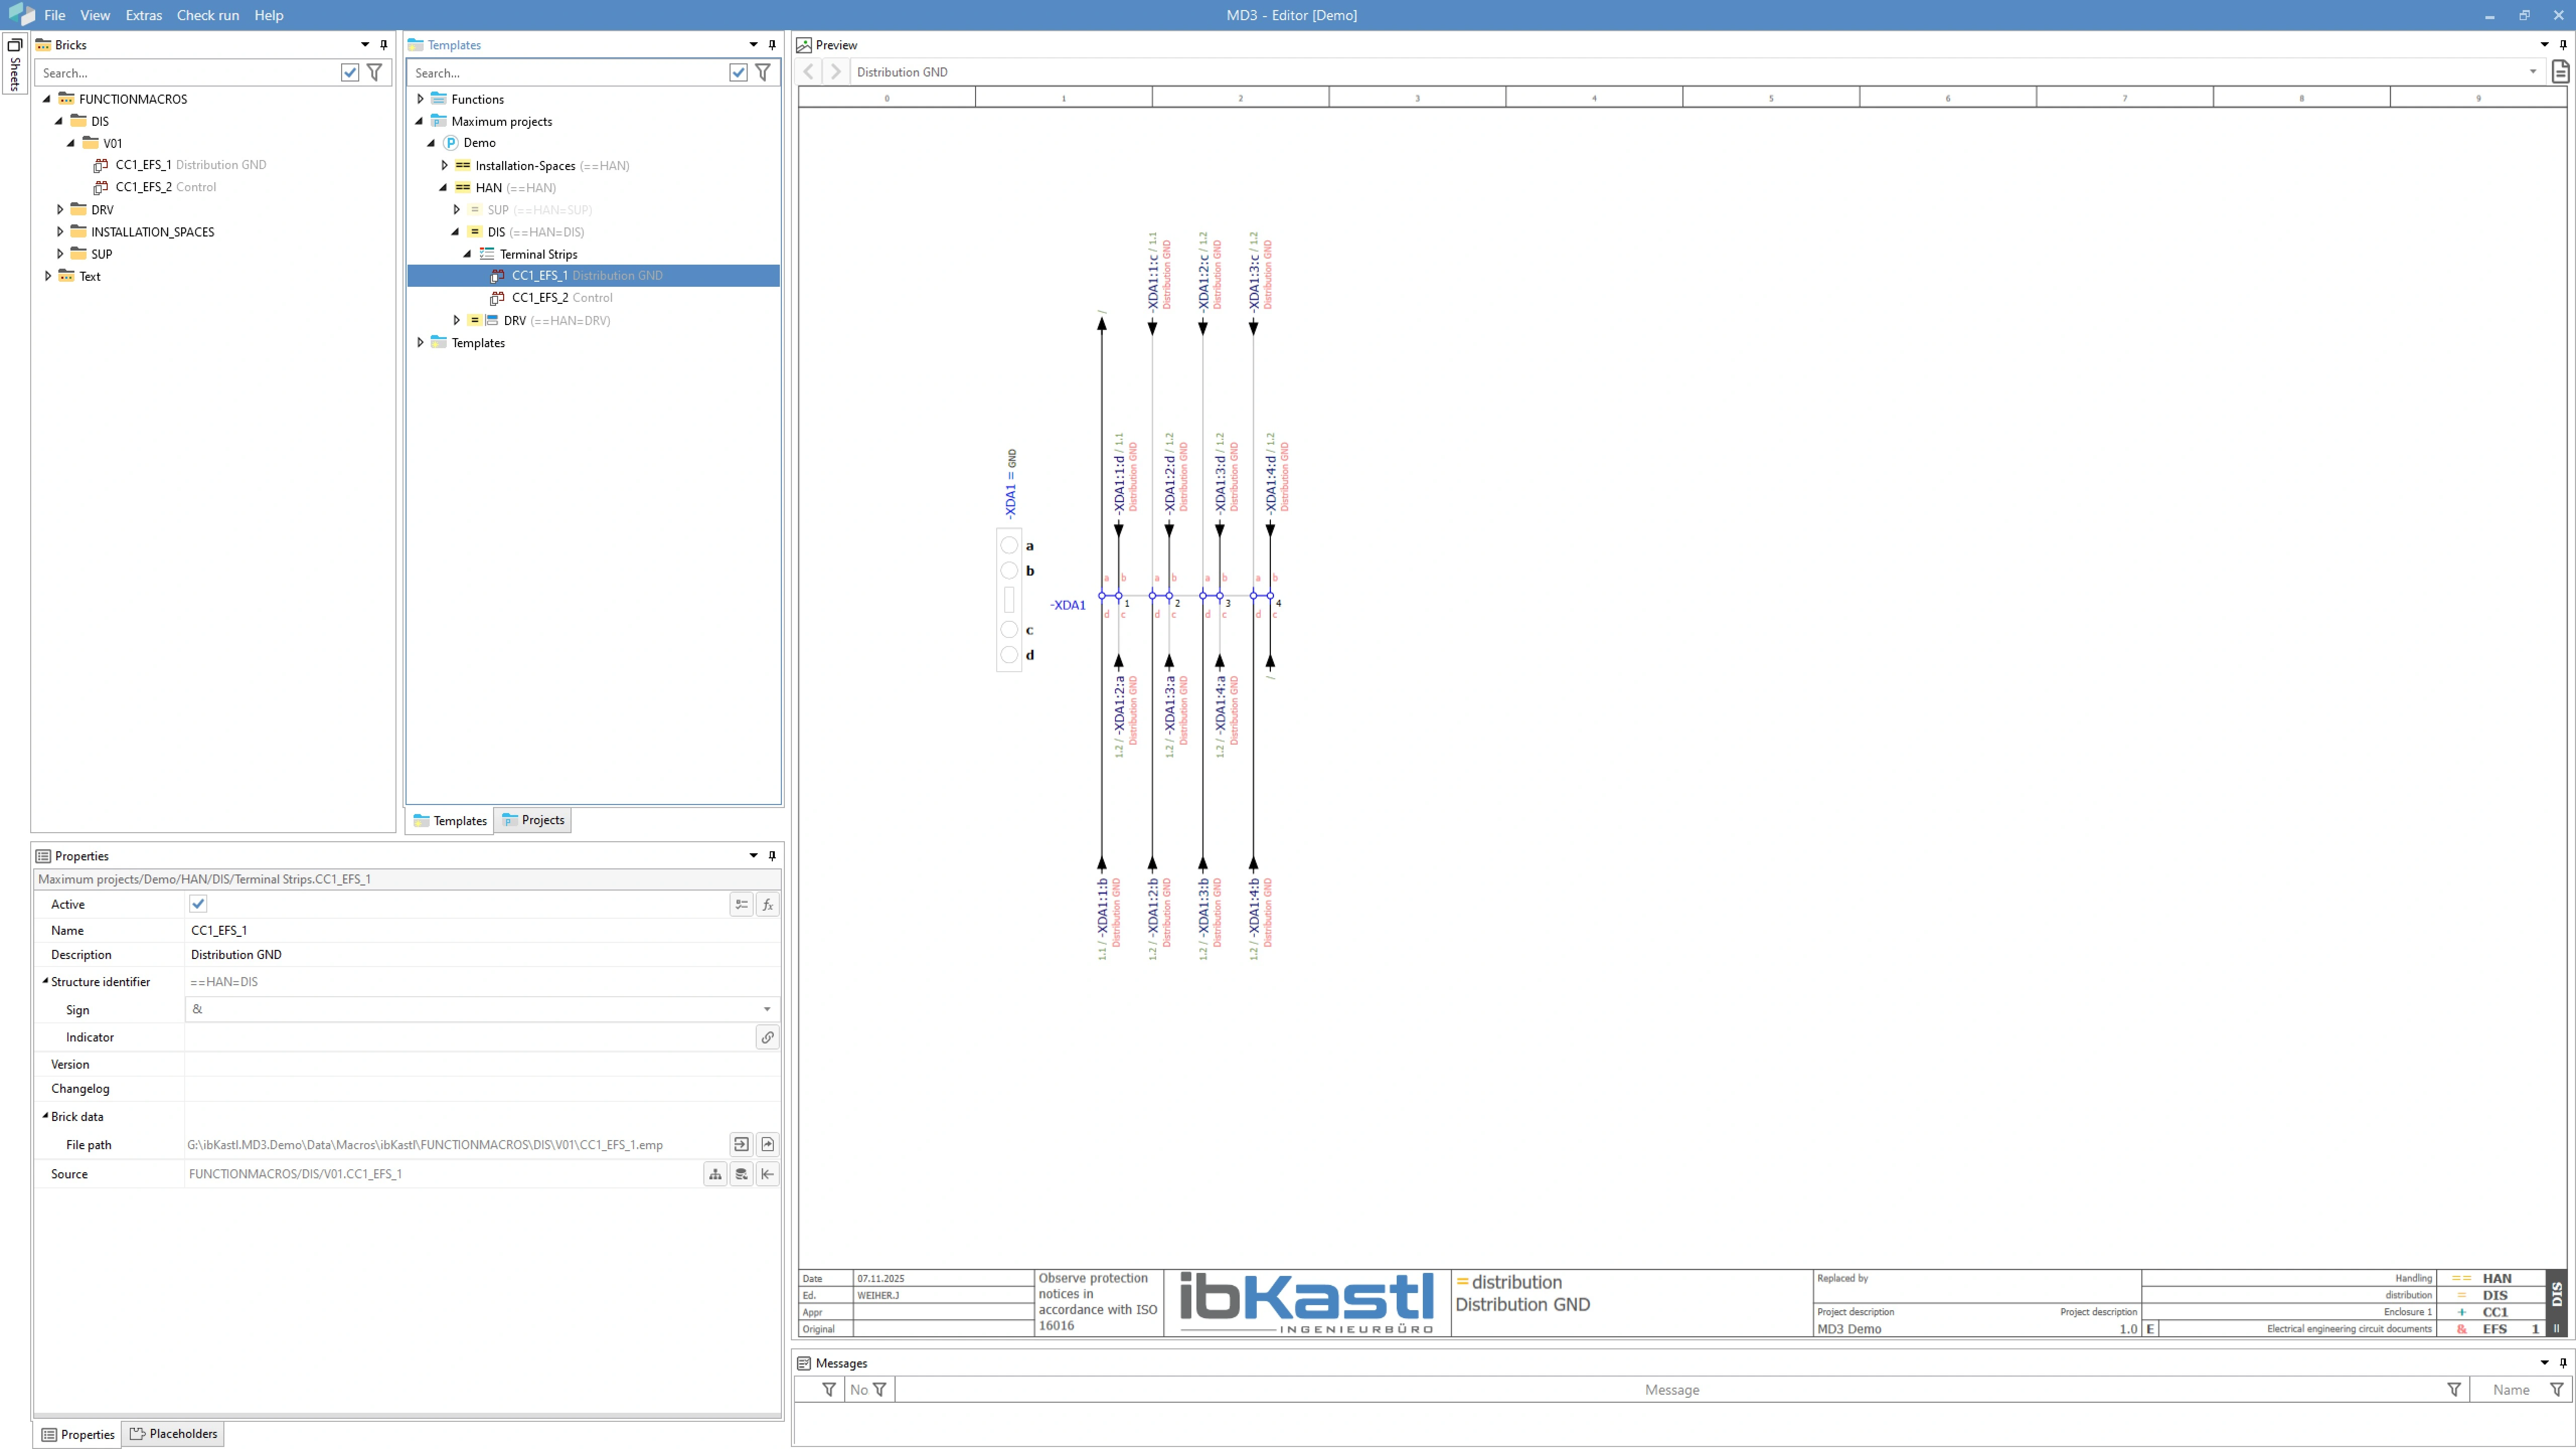Expand the DRV folder in Bricks
This screenshot has width=2576, height=1449.
point(60,209)
